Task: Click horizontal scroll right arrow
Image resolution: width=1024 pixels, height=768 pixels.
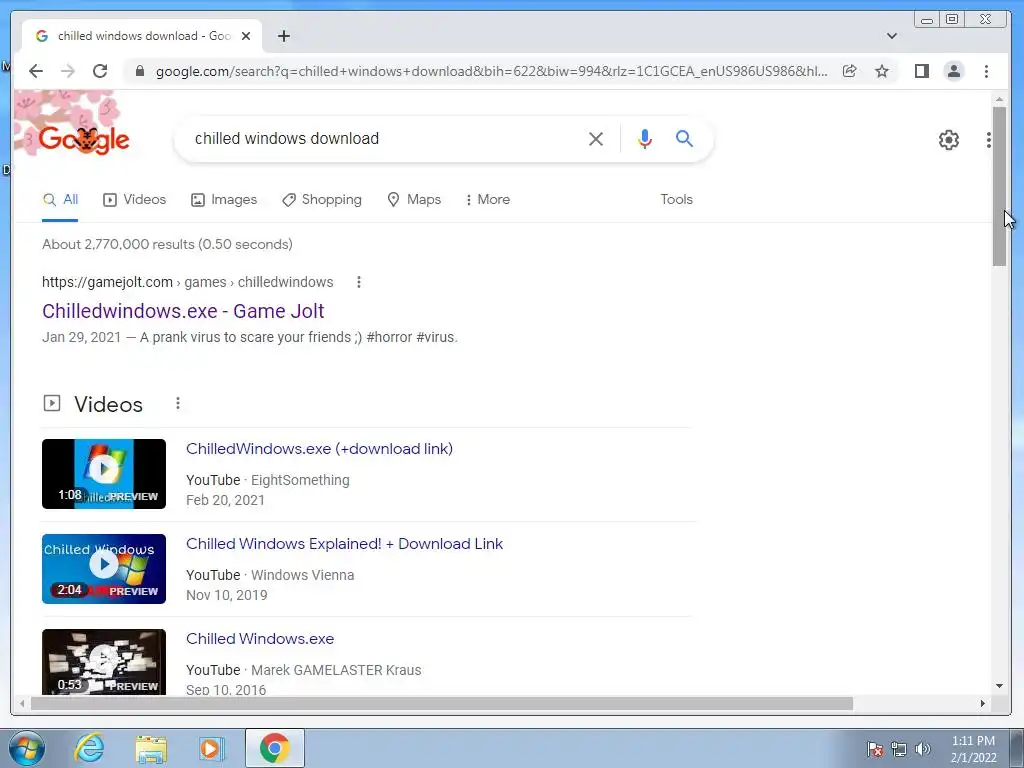Action: click(983, 703)
